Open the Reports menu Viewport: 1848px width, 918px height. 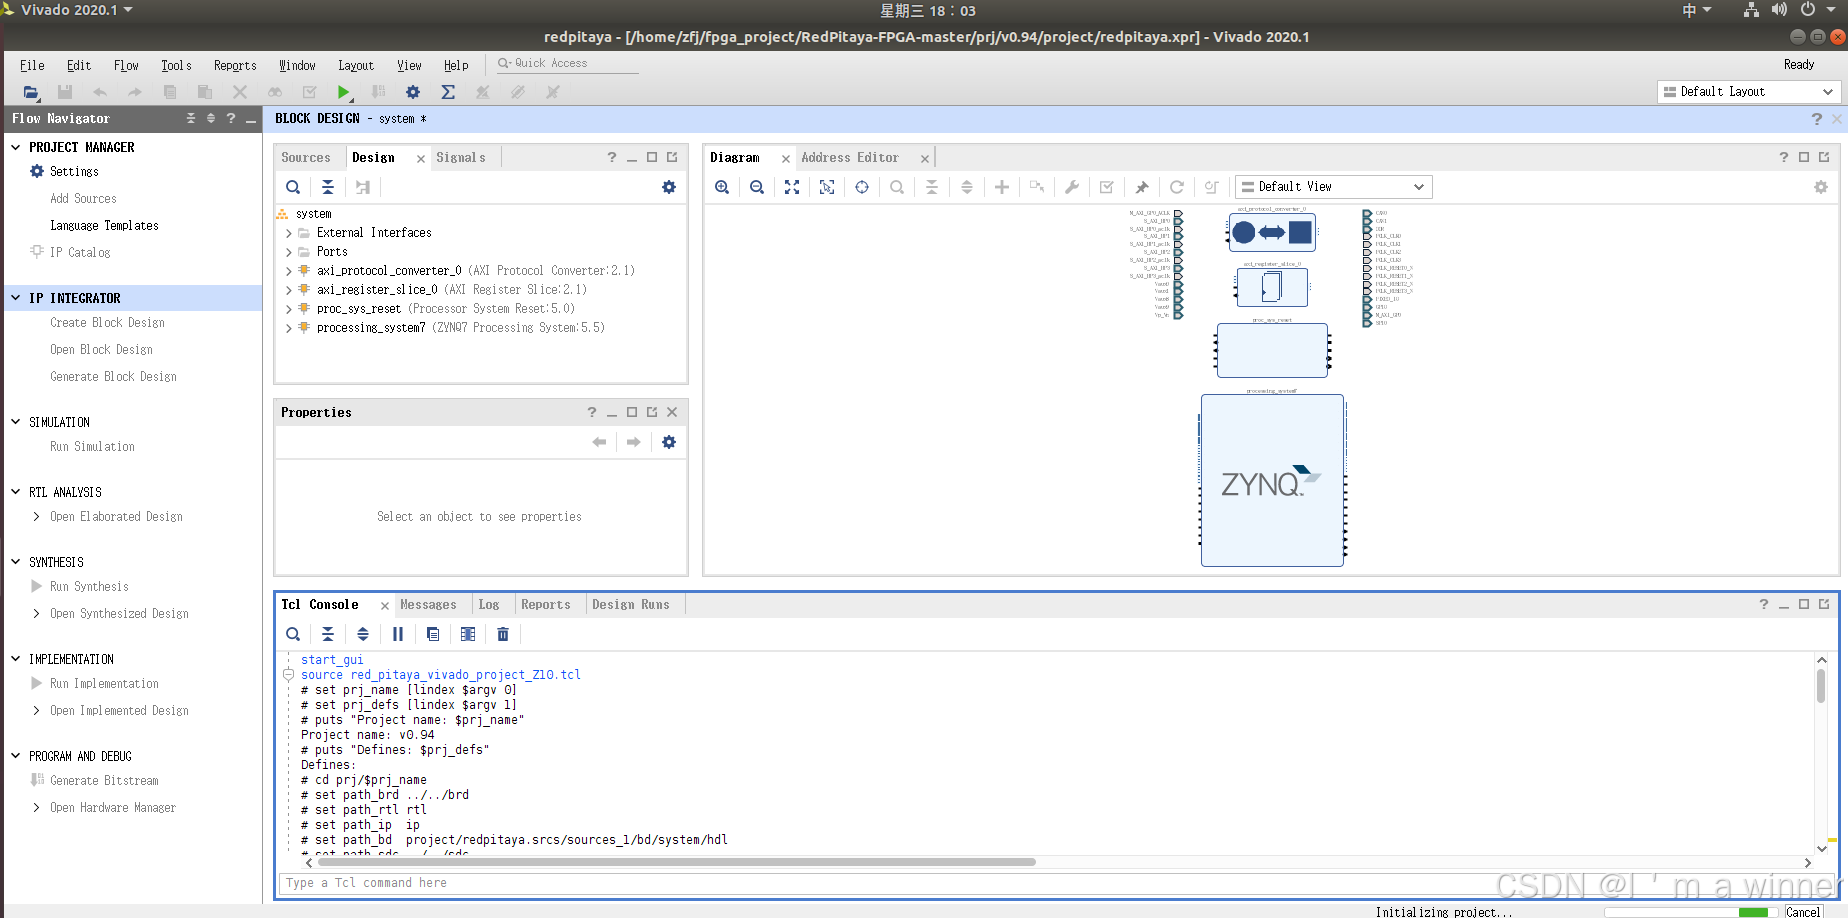click(x=235, y=65)
